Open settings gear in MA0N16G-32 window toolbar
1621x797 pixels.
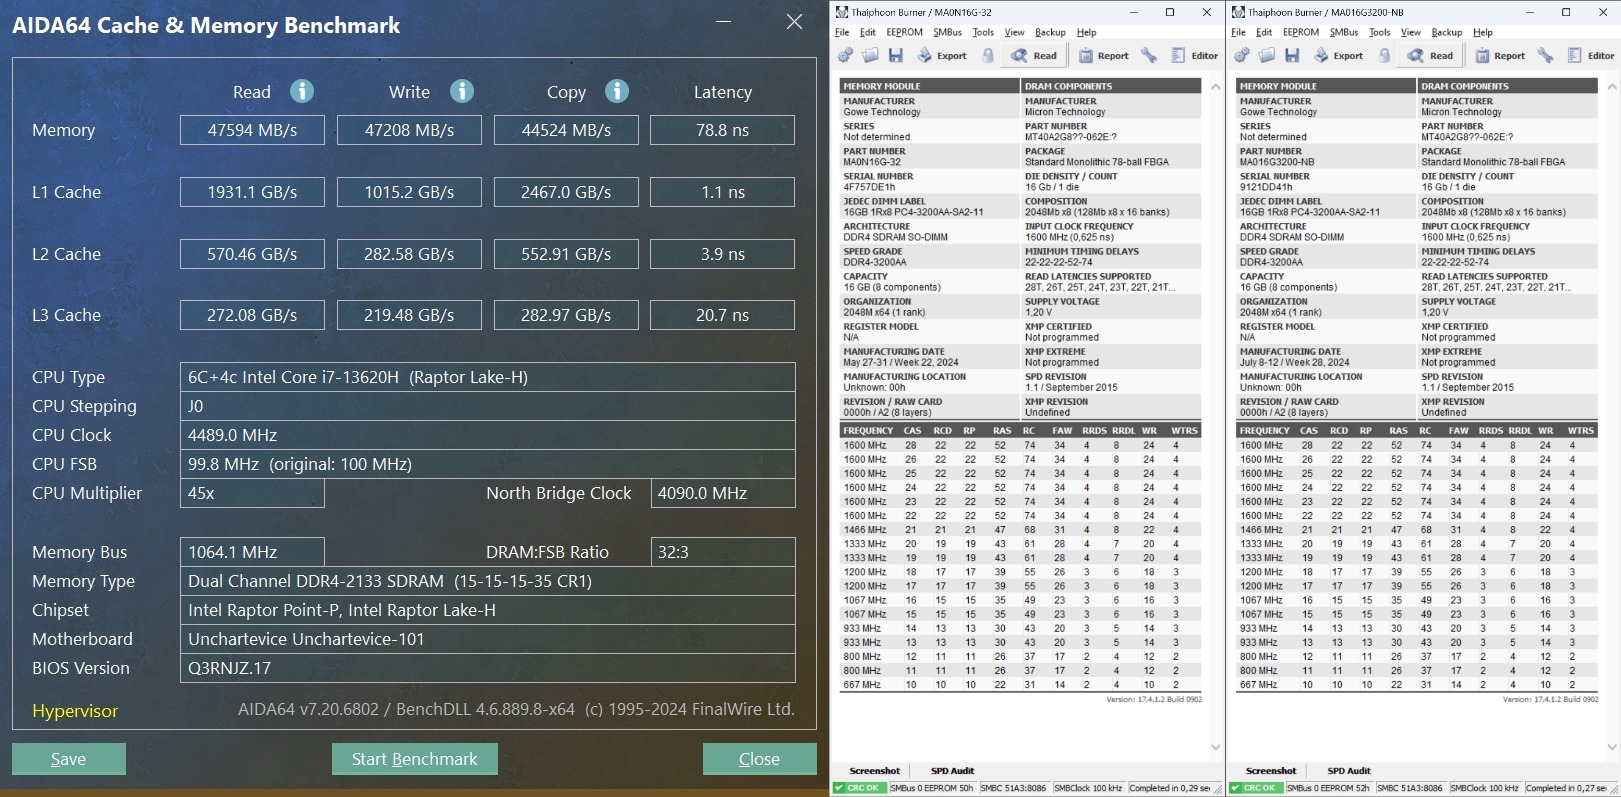[x=845, y=56]
